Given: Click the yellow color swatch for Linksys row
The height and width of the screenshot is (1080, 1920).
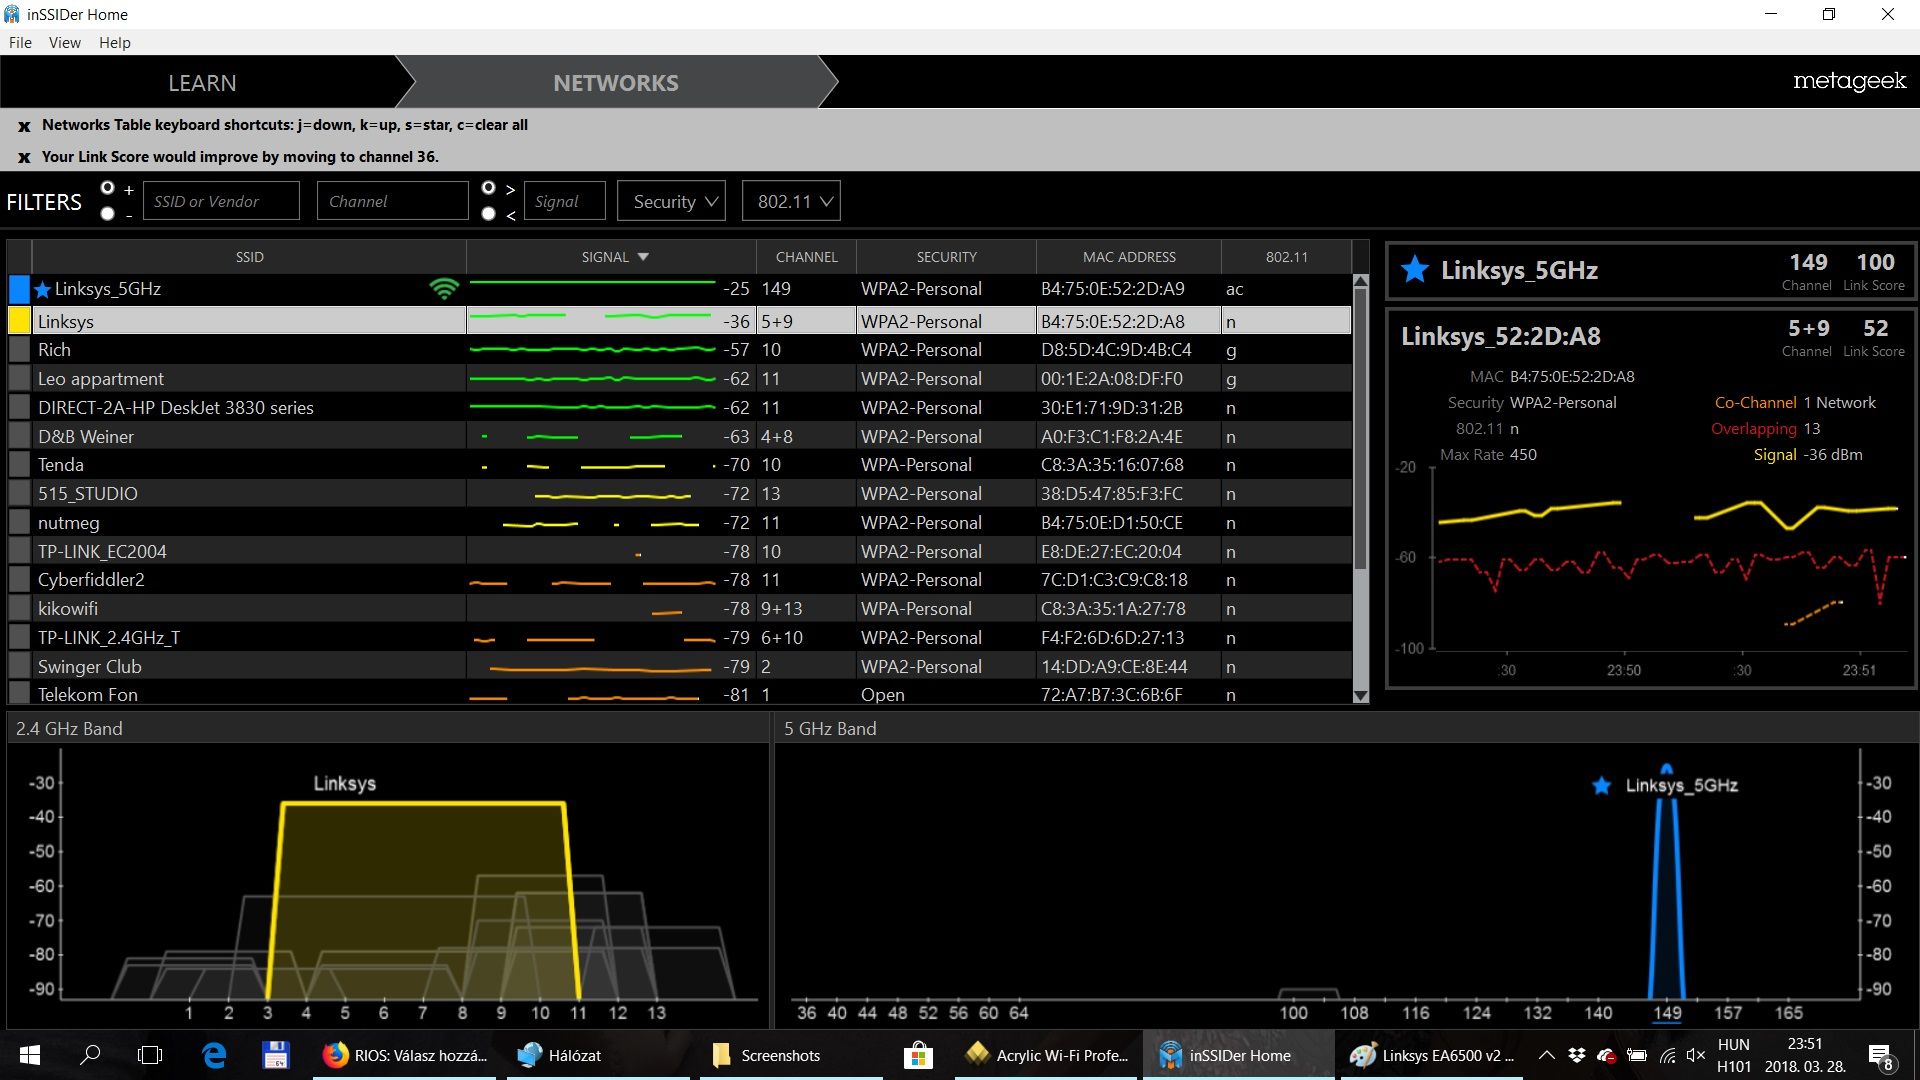Looking at the screenshot, I should [x=19, y=321].
